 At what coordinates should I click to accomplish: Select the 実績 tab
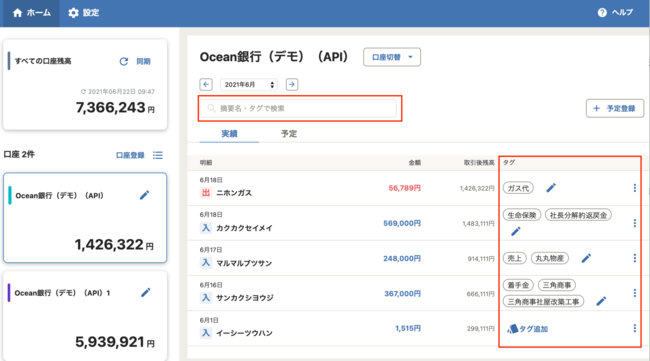click(x=229, y=133)
